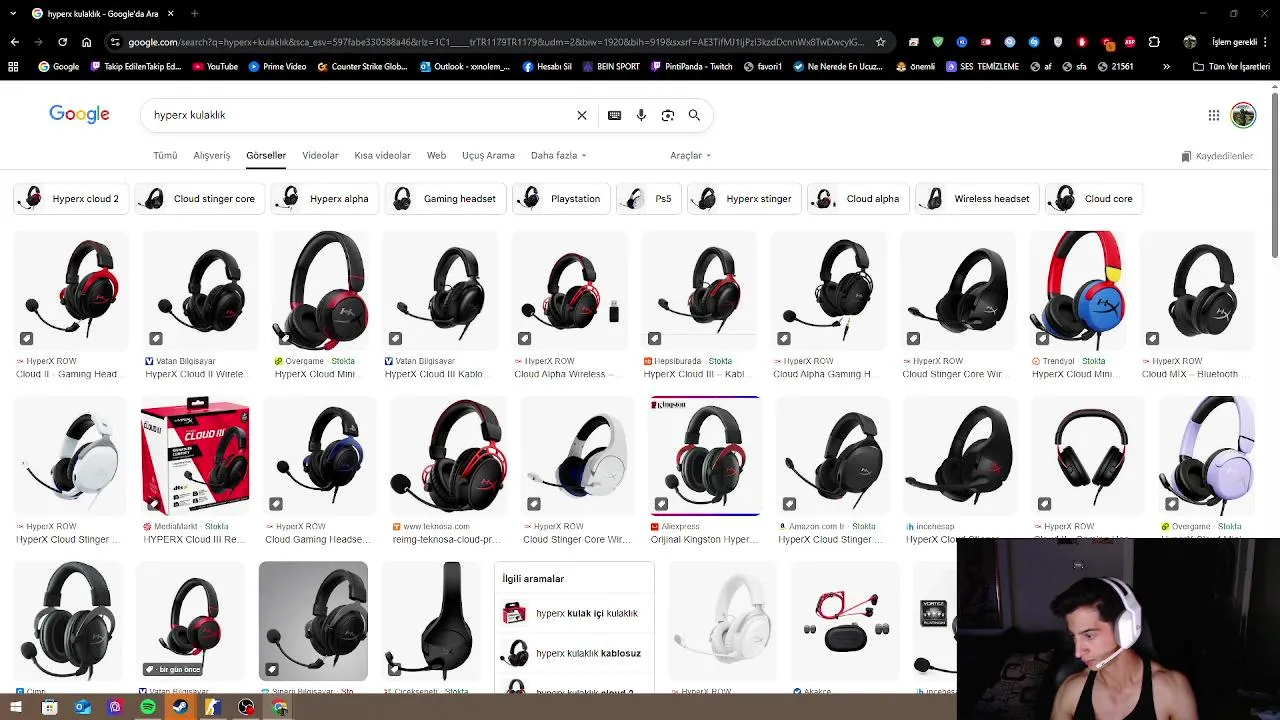Select the Görseller tab
This screenshot has height=720, width=1280.
click(266, 156)
